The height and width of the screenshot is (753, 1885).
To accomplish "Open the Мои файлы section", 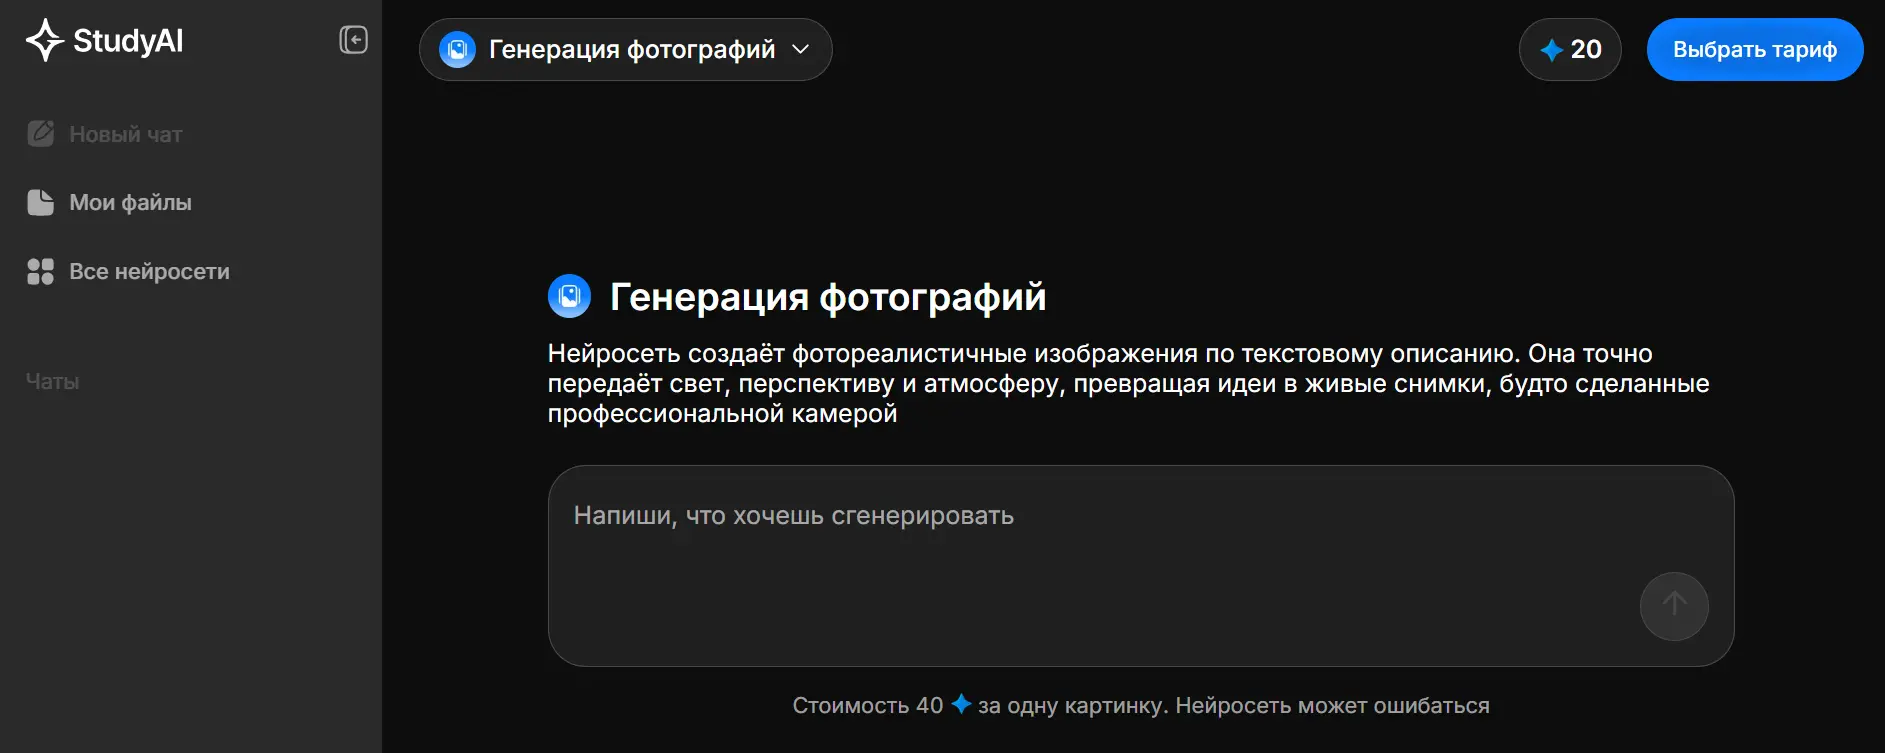I will click(130, 203).
